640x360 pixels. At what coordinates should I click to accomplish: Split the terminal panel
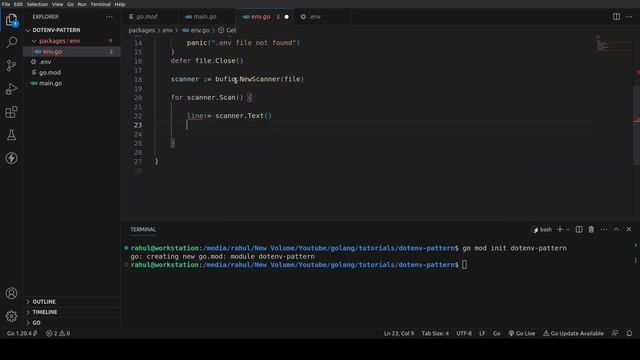(579, 229)
